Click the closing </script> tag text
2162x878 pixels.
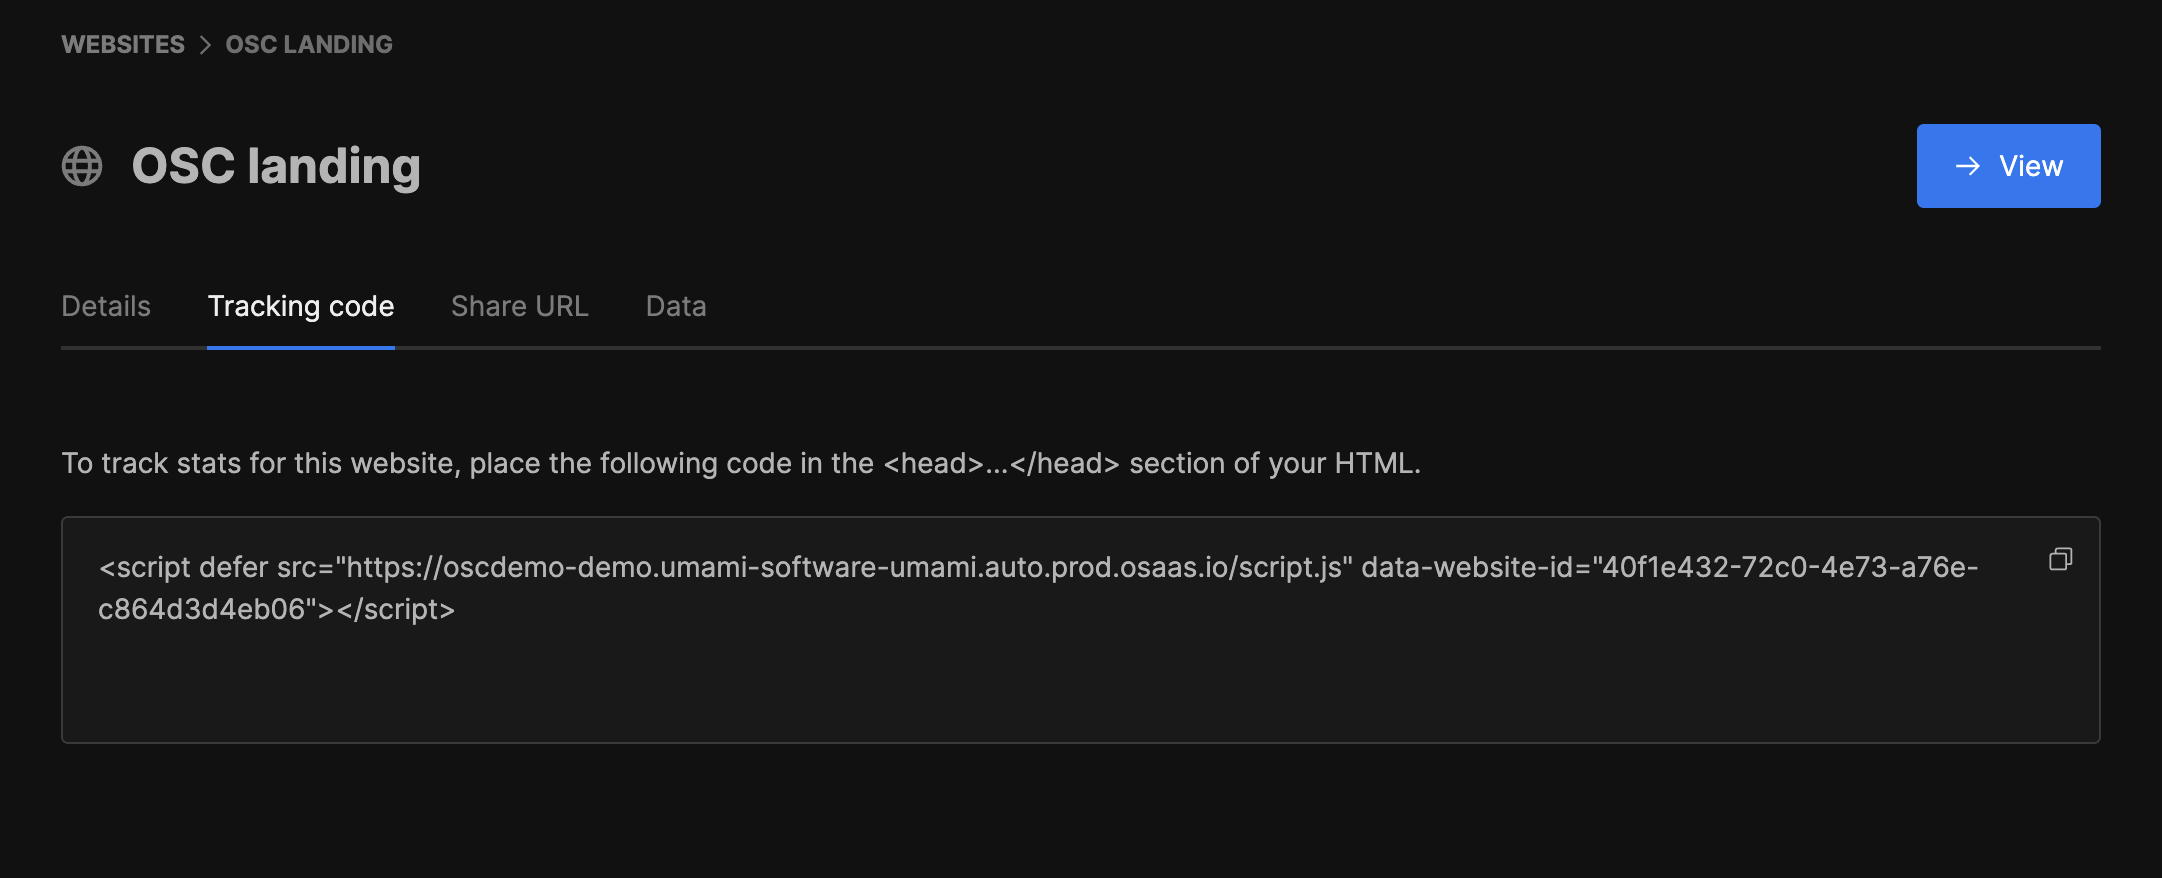click(396, 609)
